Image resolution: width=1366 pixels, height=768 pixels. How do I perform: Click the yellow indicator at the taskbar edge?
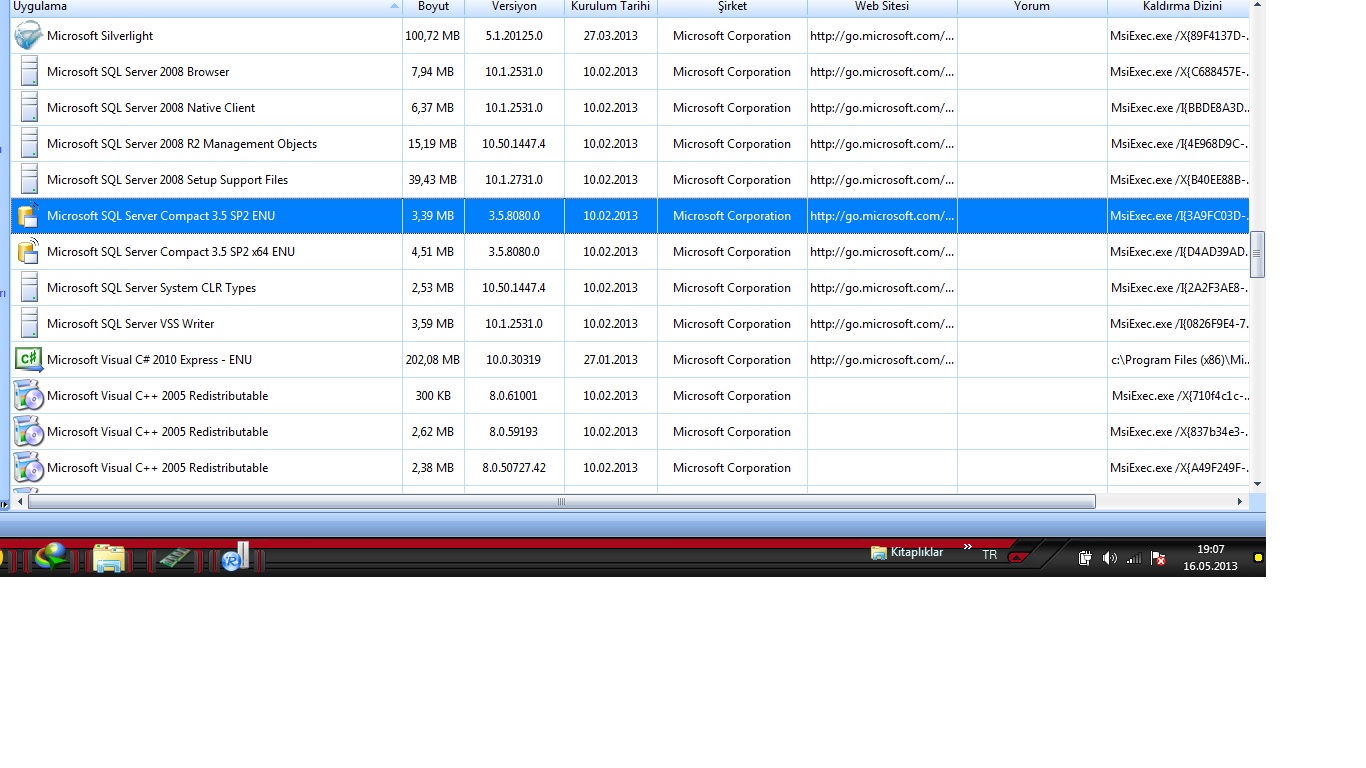pyautogui.click(x=1259, y=557)
